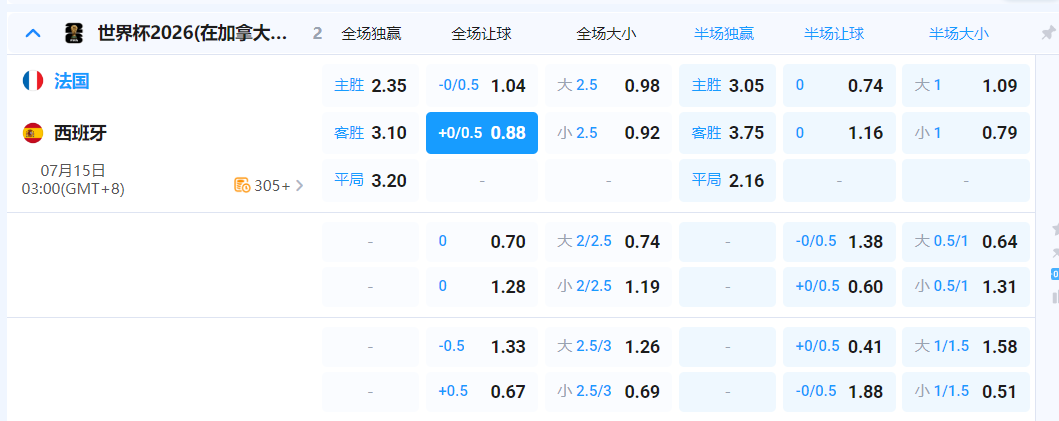The width and height of the screenshot is (1059, 421).
Task: Pick half handicap 0 at 1.16
Action: click(840, 133)
